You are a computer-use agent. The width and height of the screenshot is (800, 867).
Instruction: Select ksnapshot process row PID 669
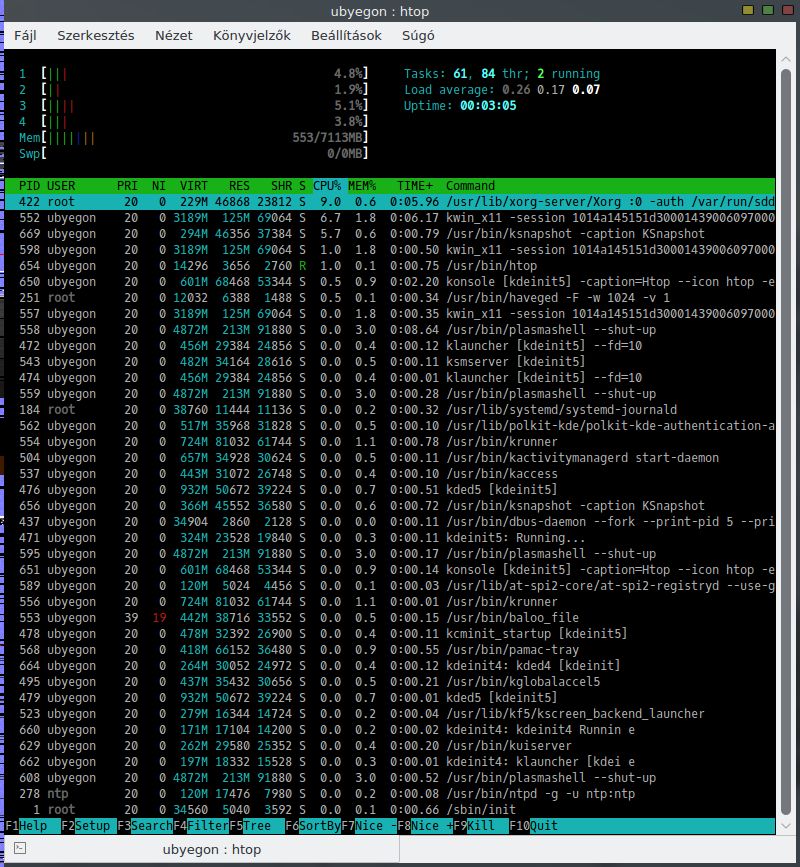[390, 234]
